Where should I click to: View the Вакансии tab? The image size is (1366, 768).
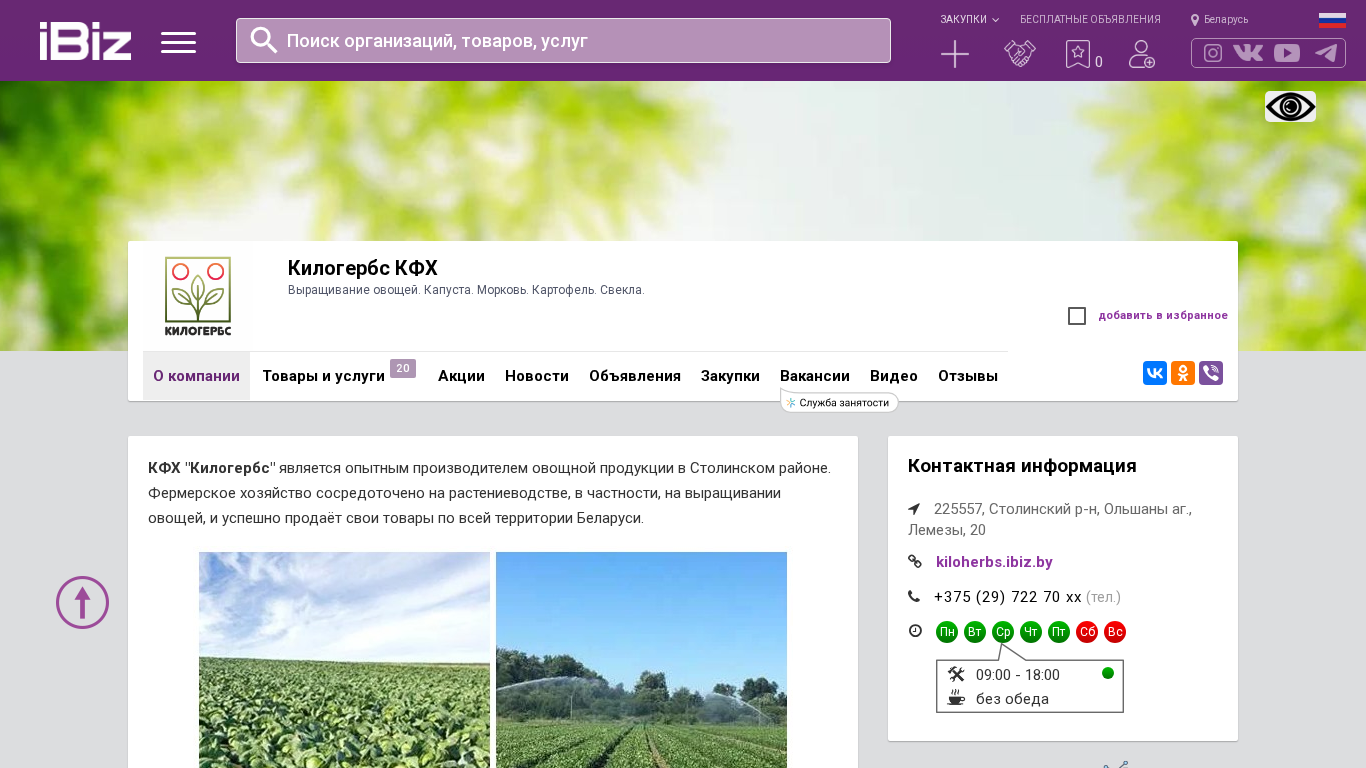pyautogui.click(x=815, y=376)
